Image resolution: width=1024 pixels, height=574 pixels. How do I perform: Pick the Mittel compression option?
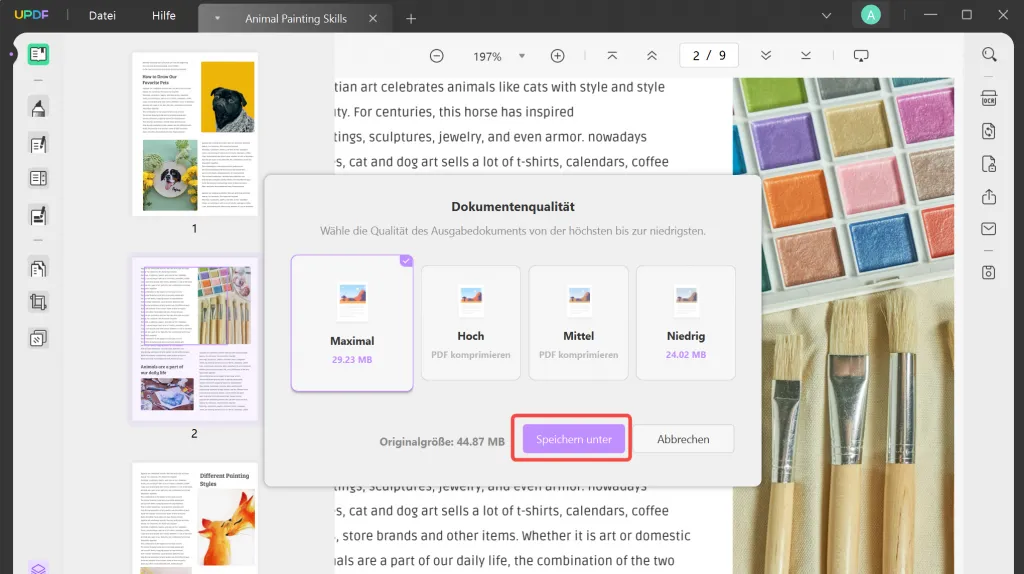[578, 322]
